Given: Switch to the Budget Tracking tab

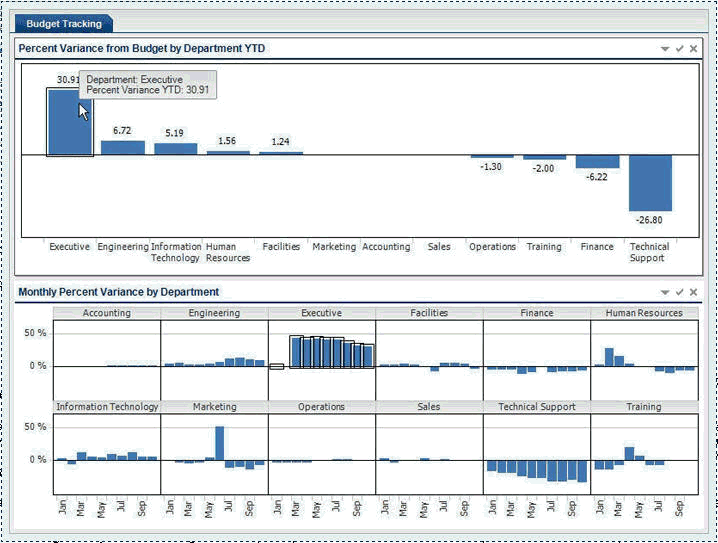Looking at the screenshot, I should (64, 23).
